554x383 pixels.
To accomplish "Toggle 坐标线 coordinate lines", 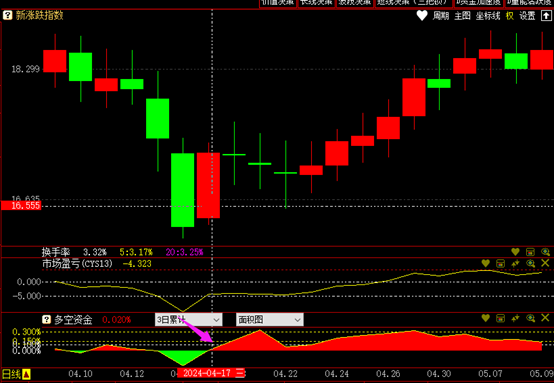I will coord(488,16).
